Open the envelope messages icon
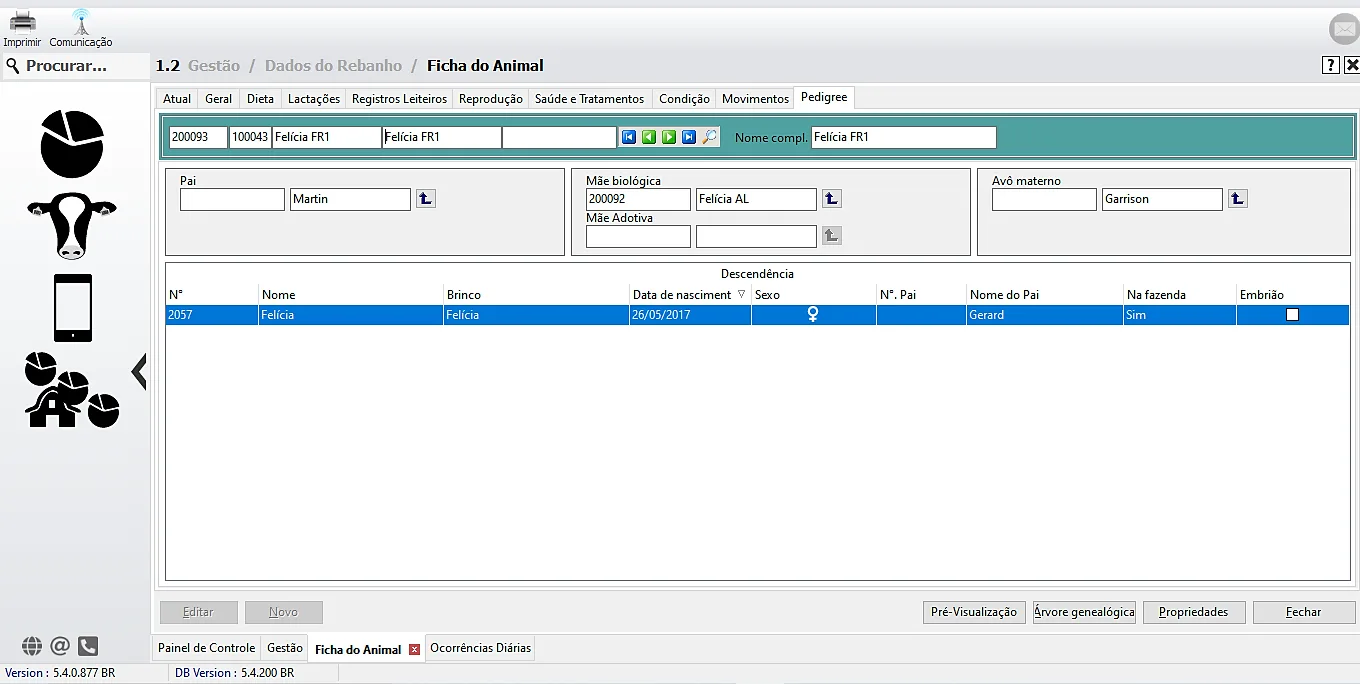Viewport: 1360px width, 684px height. pyautogui.click(x=1344, y=30)
